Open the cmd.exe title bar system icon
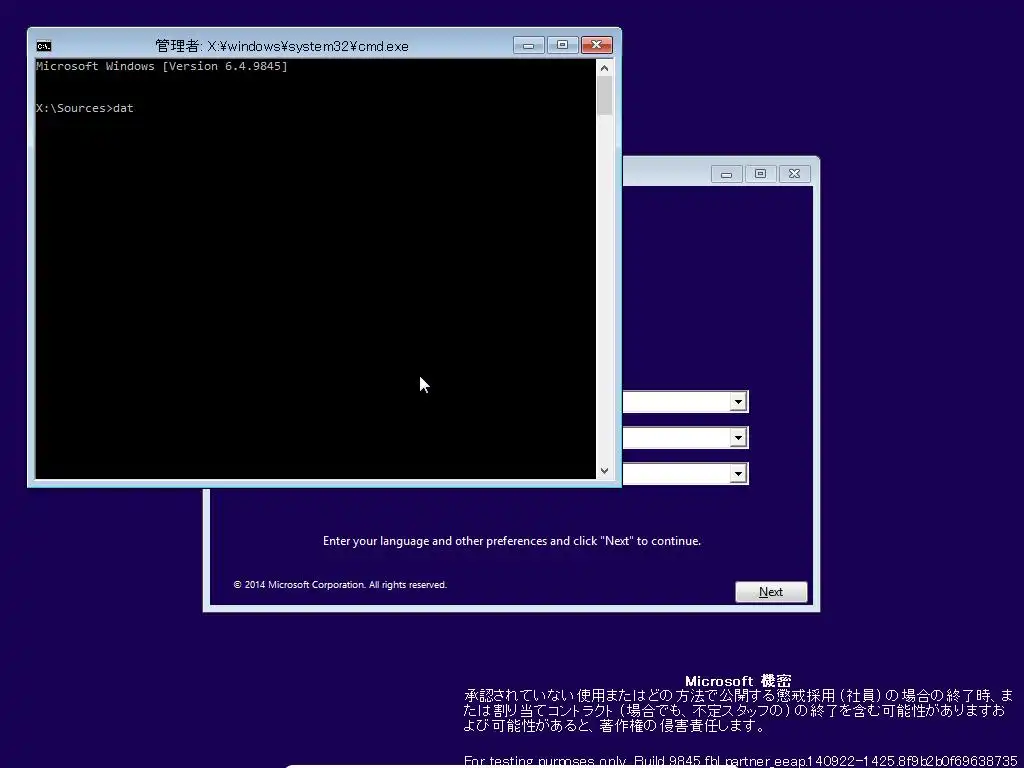This screenshot has width=1024, height=768. (x=44, y=46)
